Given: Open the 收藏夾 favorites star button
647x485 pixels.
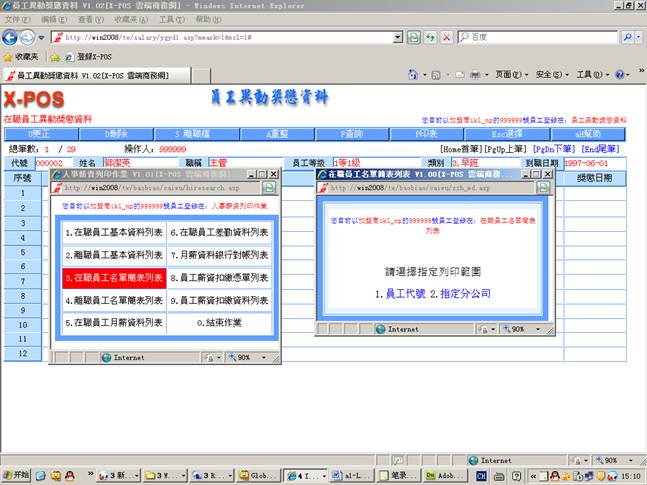Looking at the screenshot, I should click(21, 57).
